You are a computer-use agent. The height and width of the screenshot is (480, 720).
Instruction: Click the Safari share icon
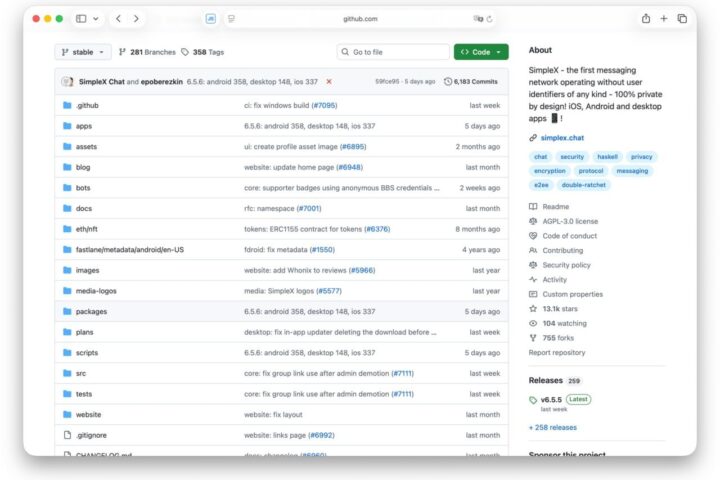tap(646, 18)
